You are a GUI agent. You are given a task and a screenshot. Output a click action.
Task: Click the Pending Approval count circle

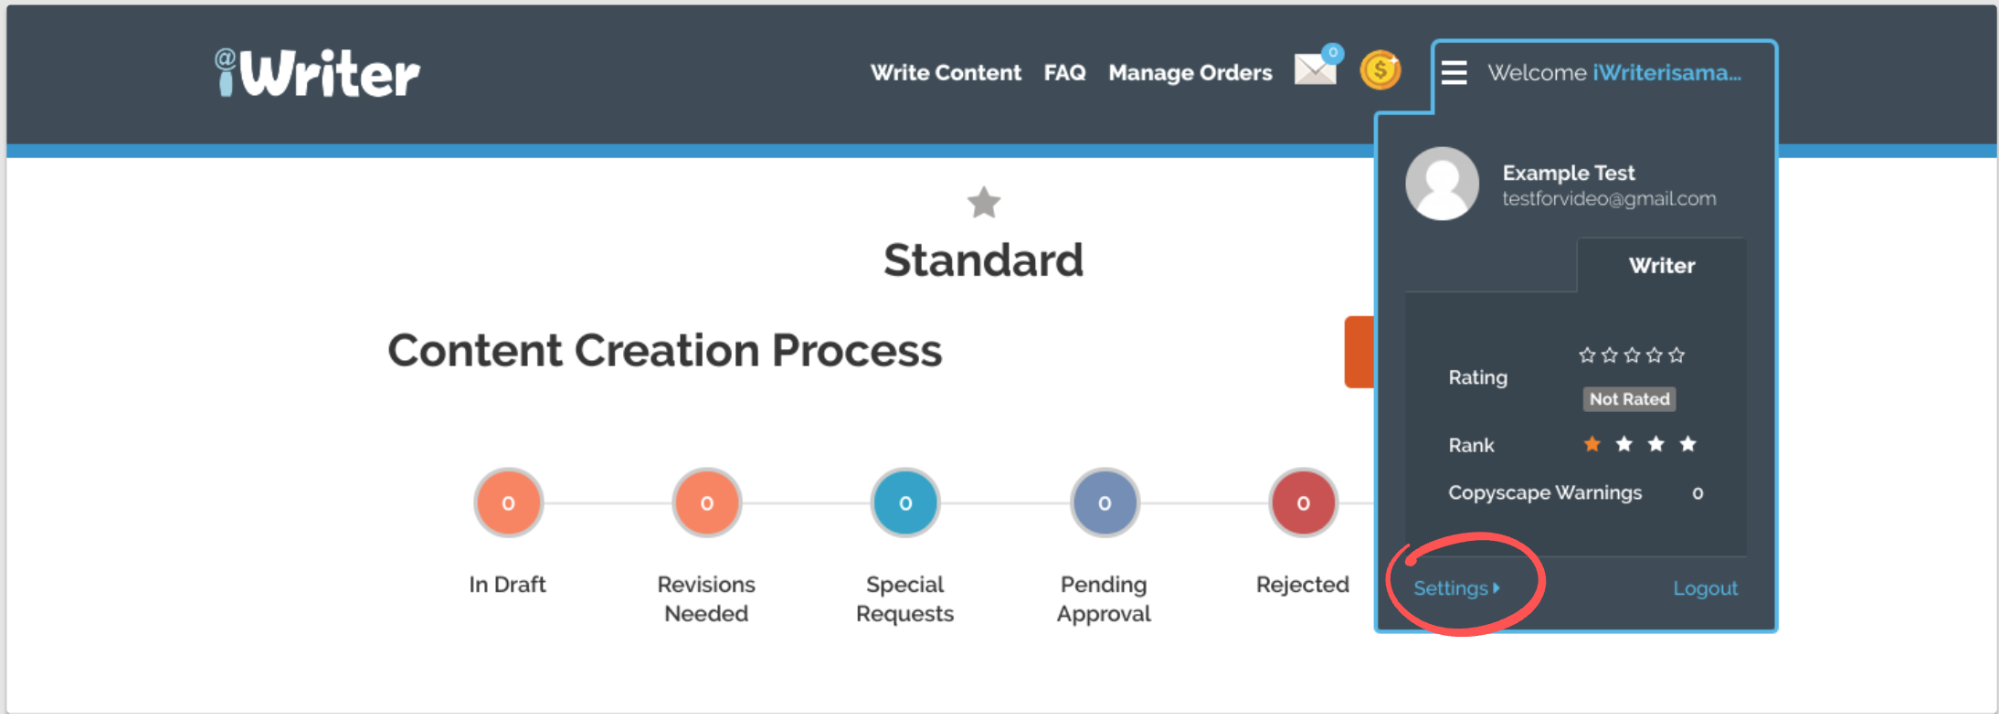point(1104,503)
